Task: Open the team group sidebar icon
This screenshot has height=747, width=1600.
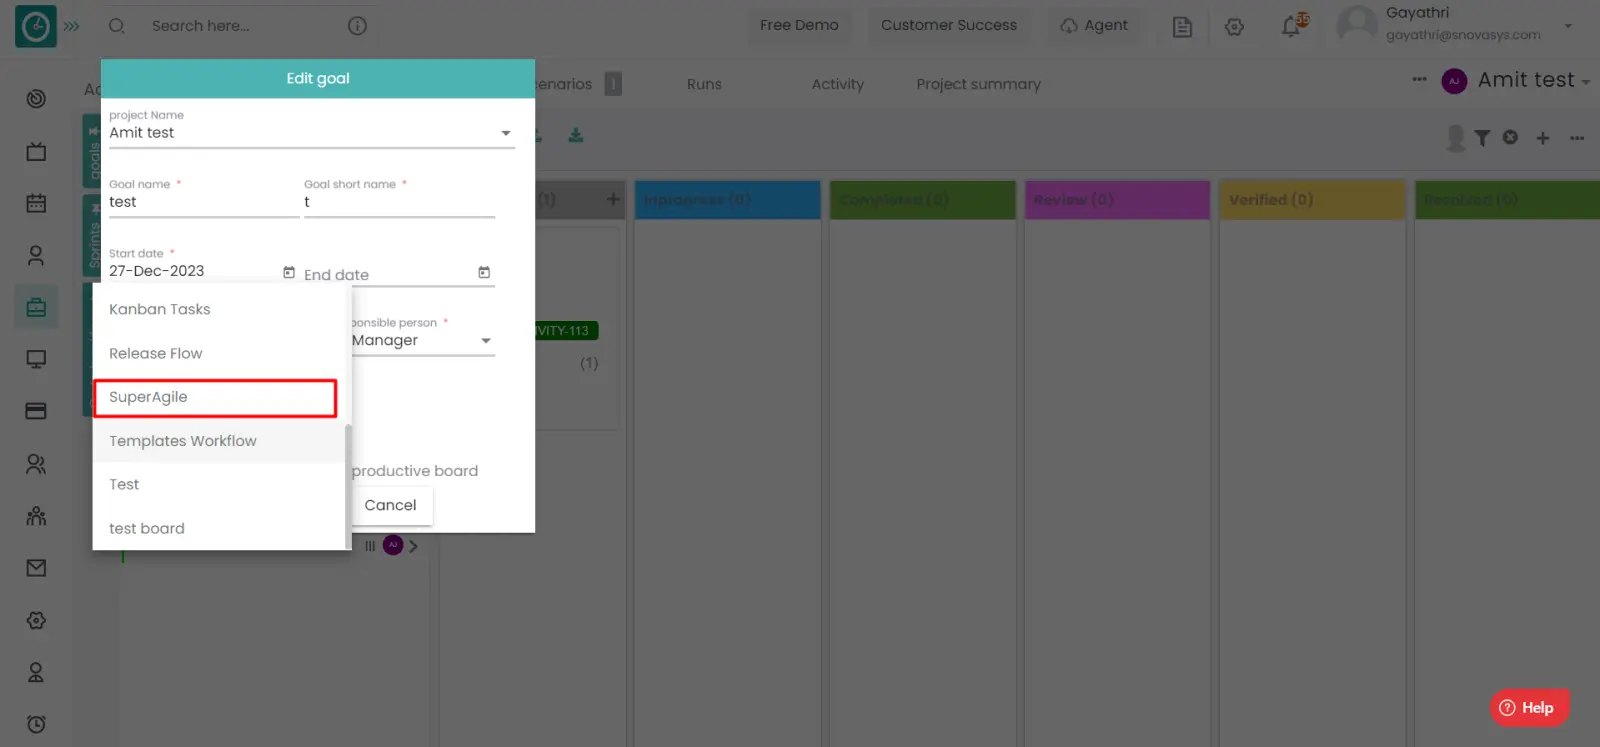Action: (36, 516)
